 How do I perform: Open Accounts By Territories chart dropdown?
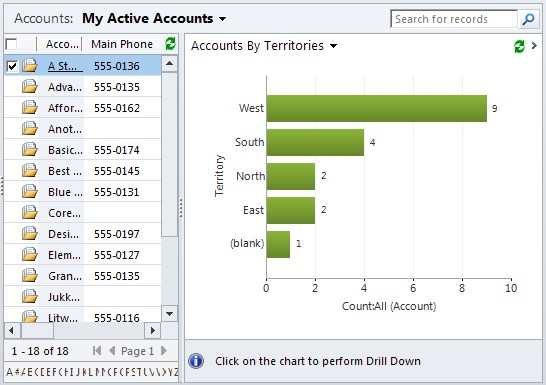(x=333, y=46)
